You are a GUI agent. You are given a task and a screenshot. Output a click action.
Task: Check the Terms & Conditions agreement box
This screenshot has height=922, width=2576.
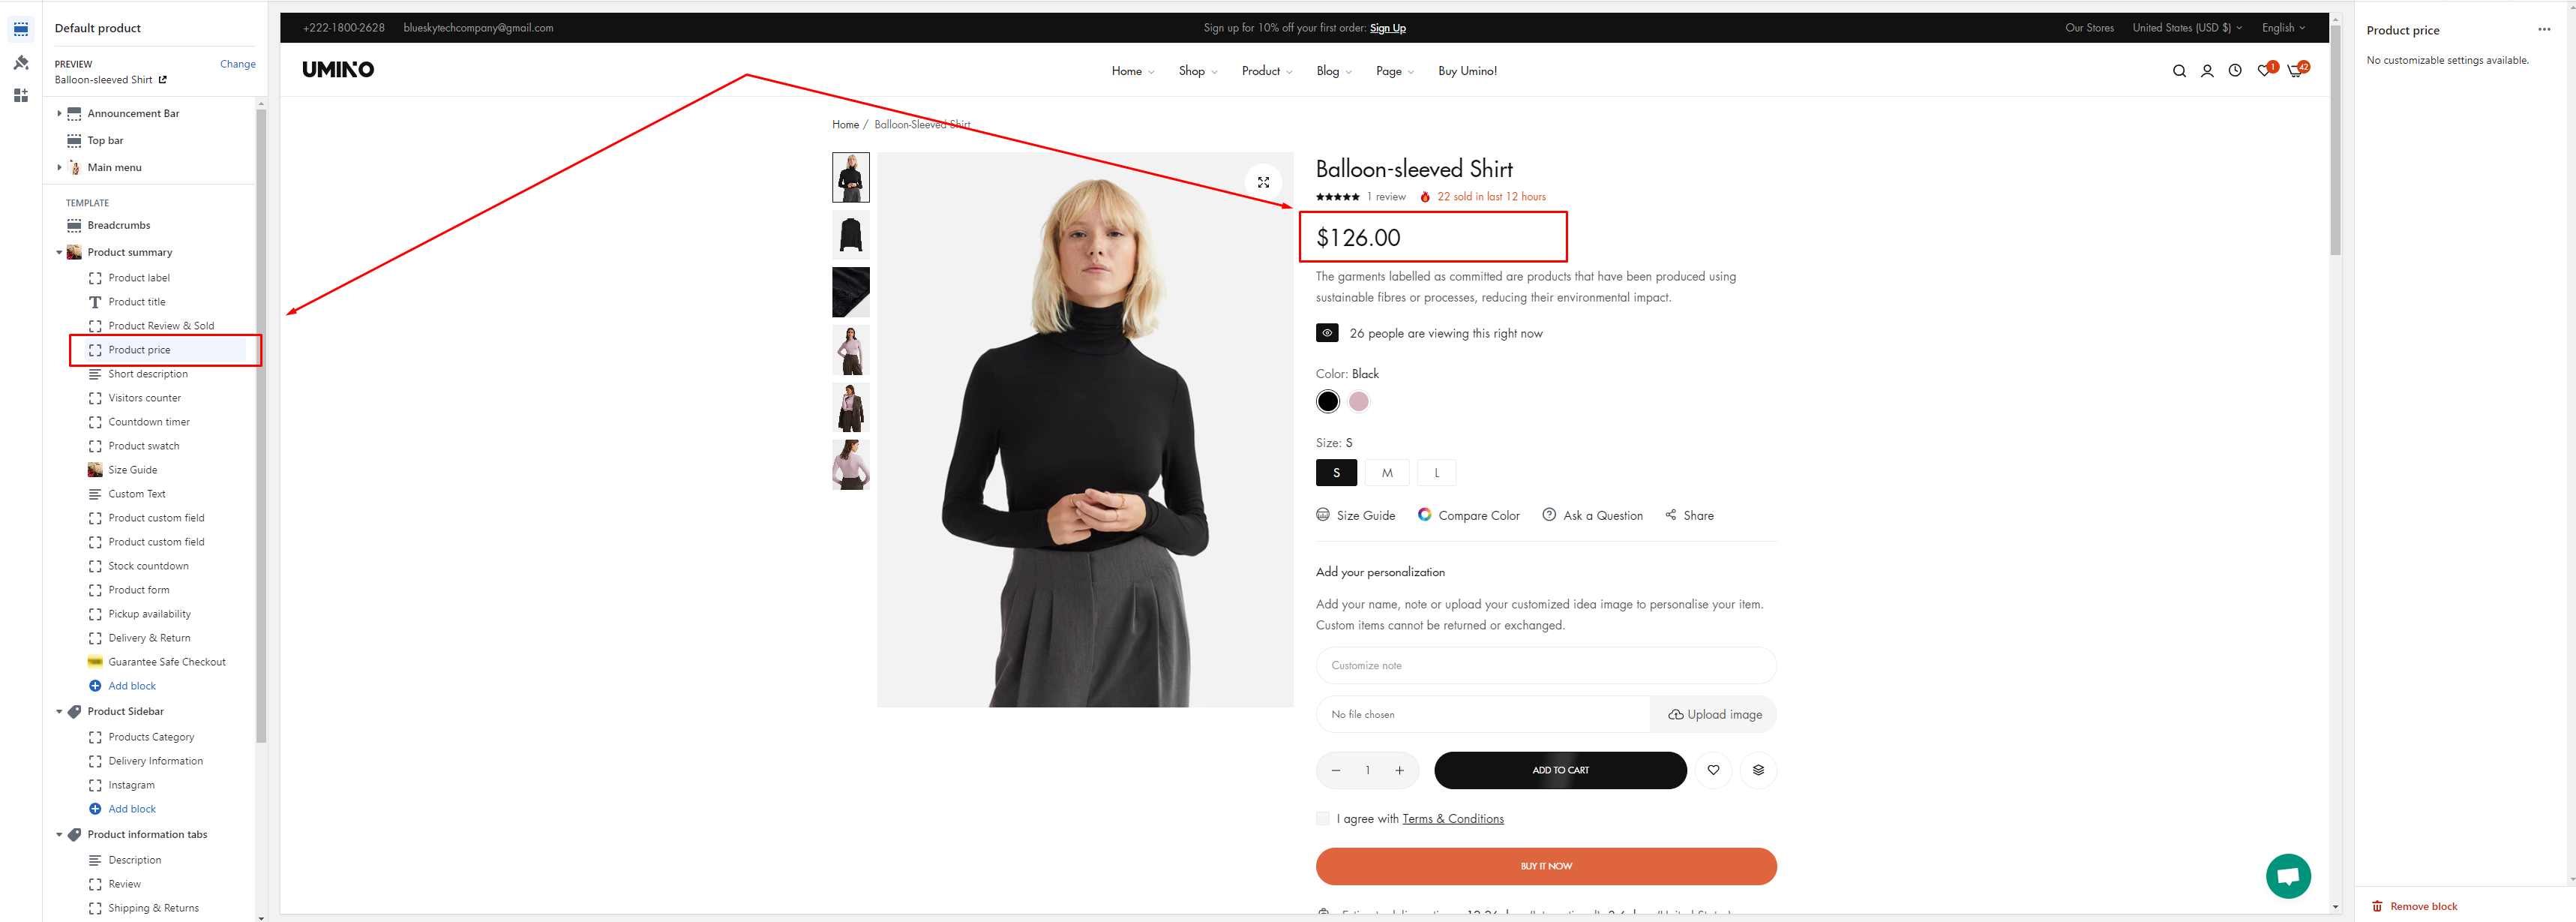[1323, 819]
